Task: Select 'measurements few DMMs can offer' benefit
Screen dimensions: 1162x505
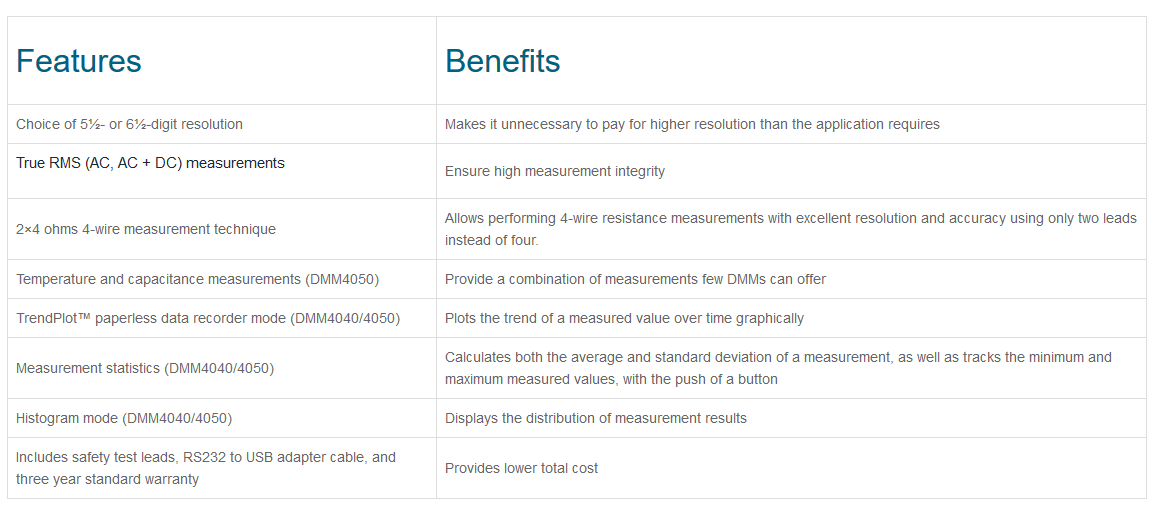Action: point(635,280)
